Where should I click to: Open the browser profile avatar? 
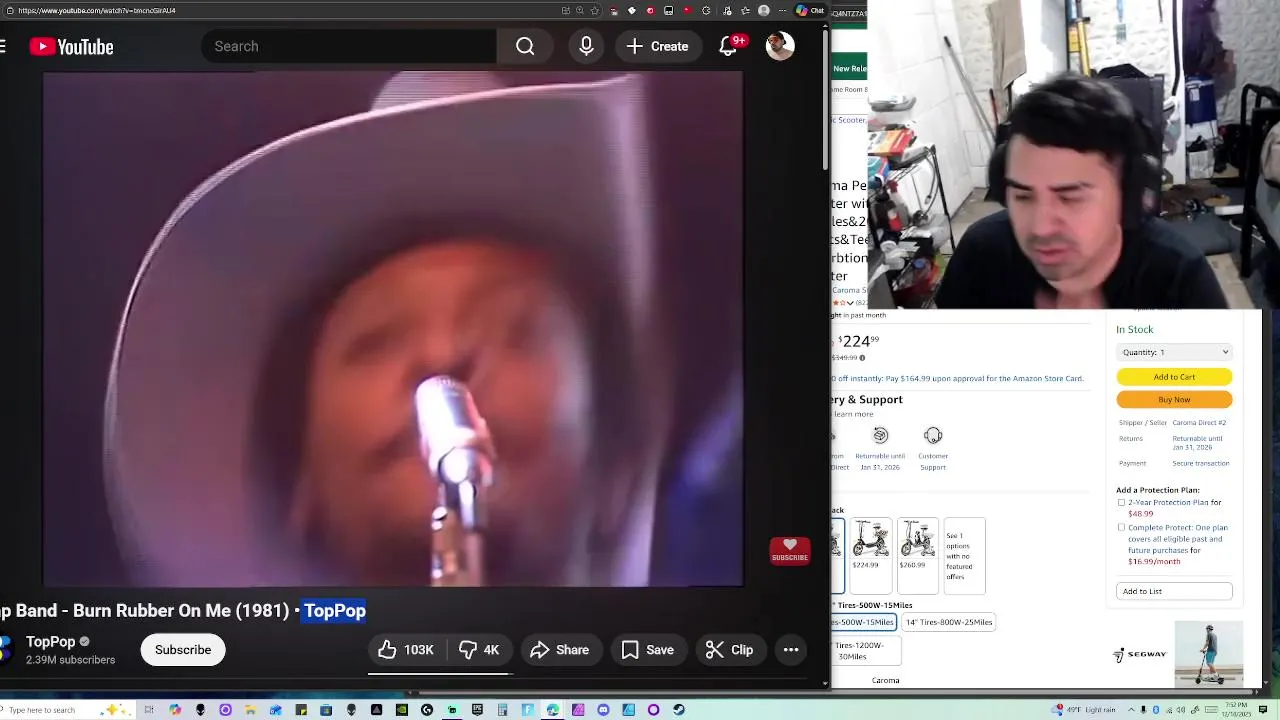point(764,10)
